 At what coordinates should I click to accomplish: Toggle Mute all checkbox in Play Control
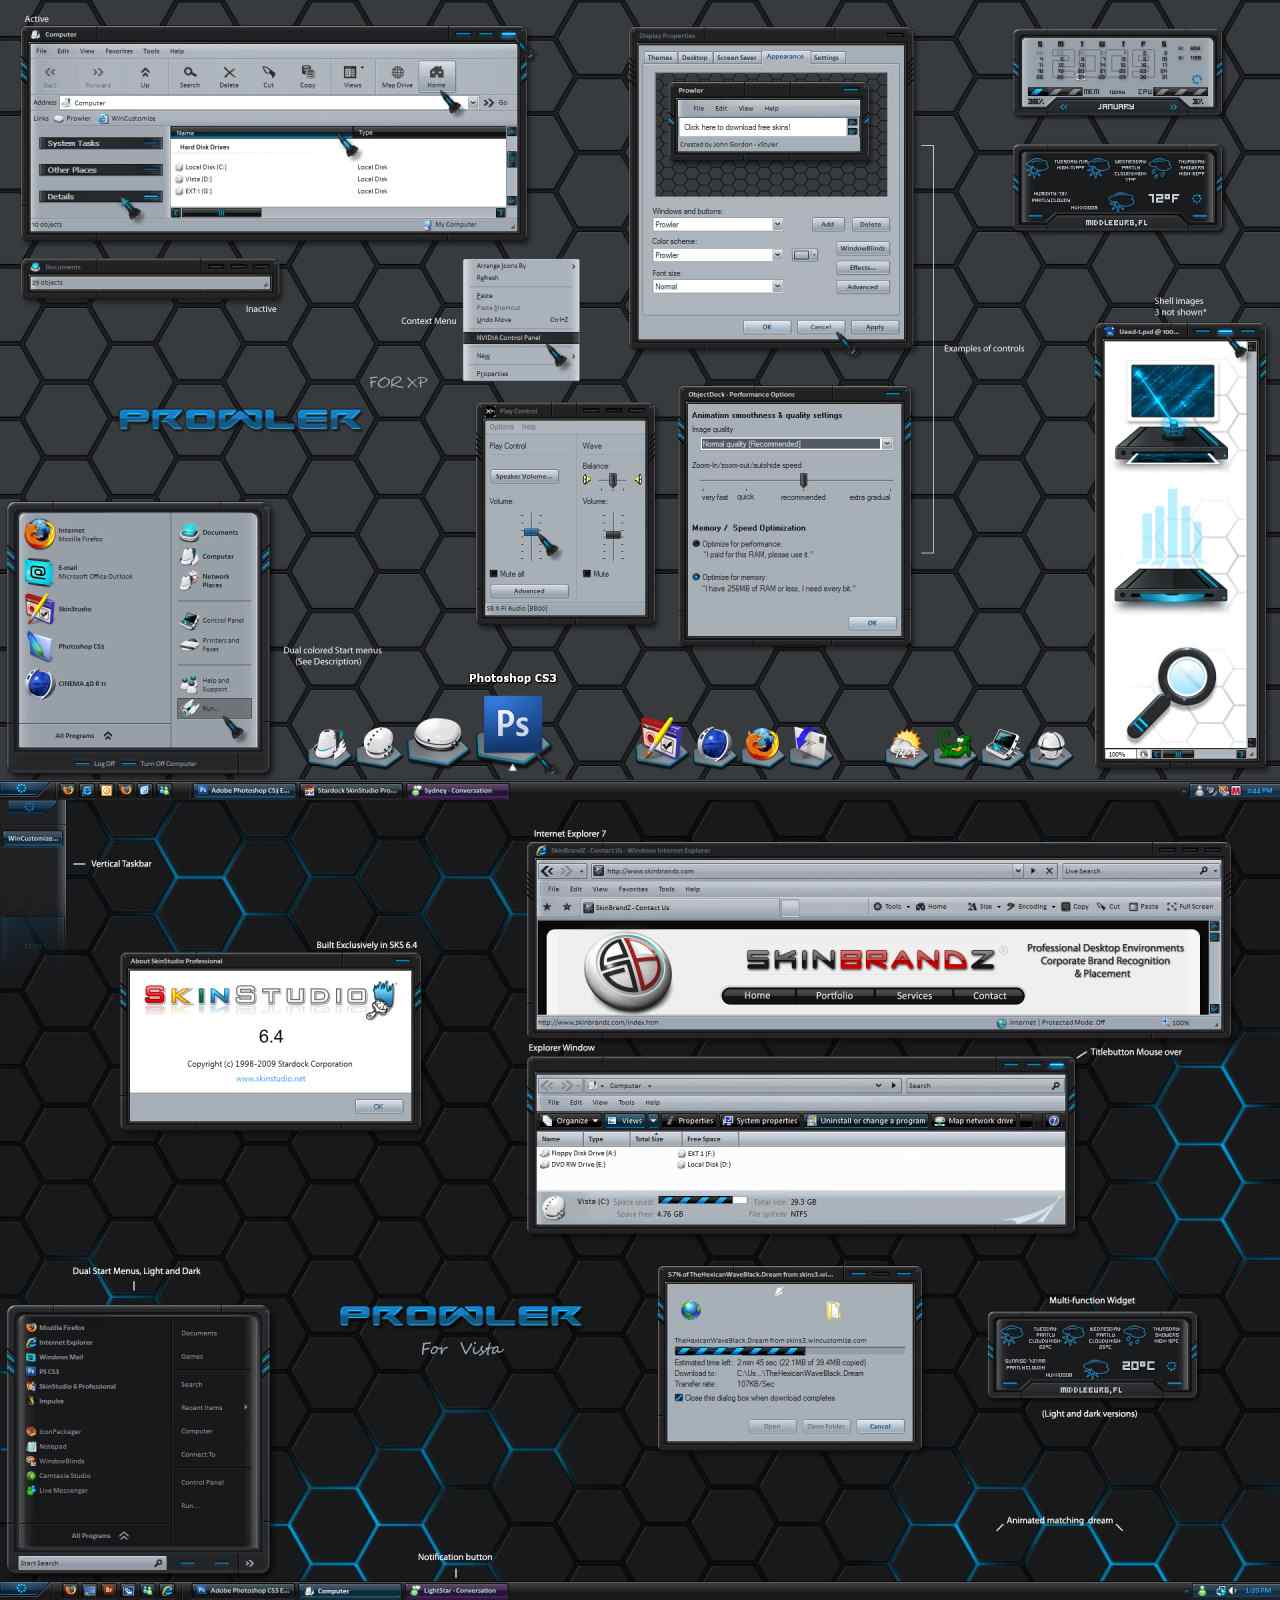(494, 574)
